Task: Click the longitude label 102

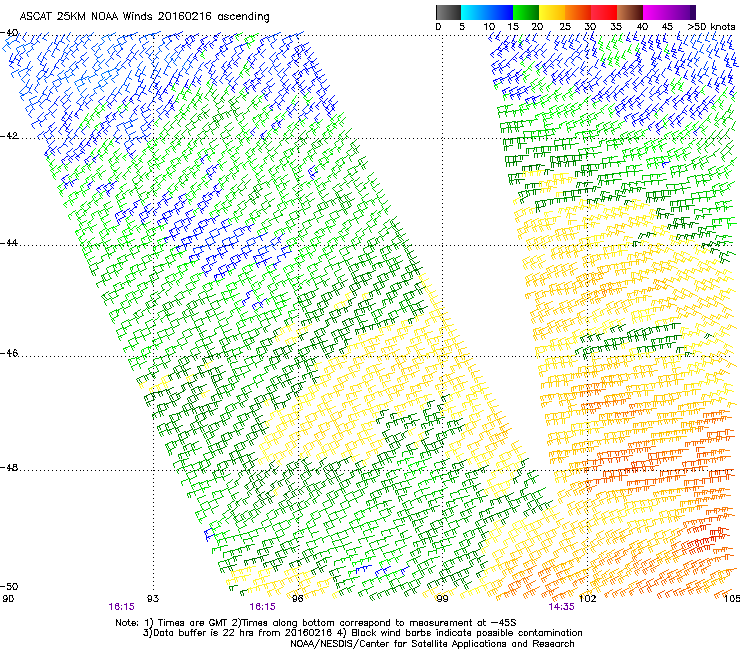Action: click(x=587, y=599)
